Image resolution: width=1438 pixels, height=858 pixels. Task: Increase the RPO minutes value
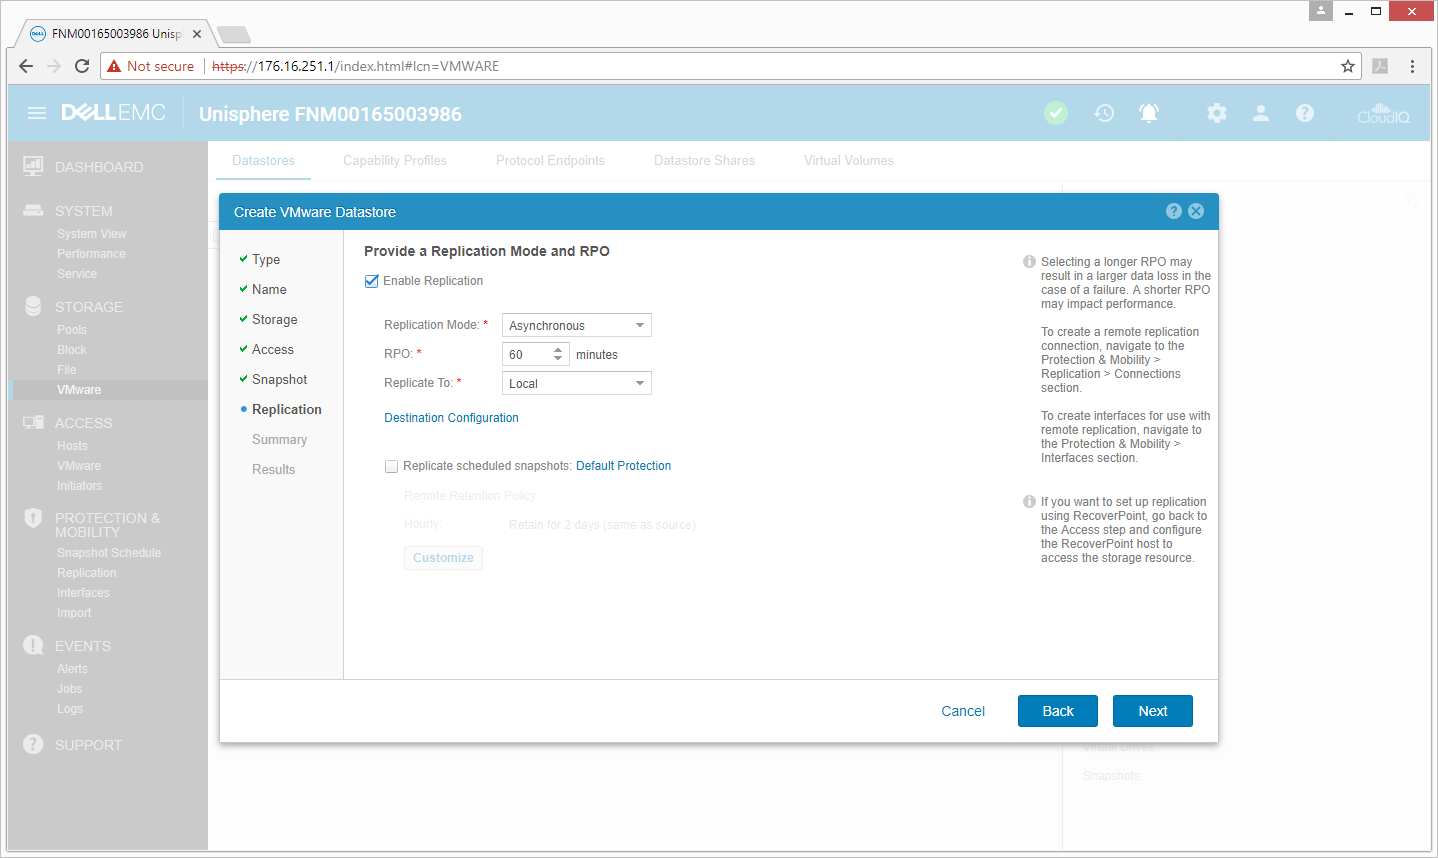[558, 350]
